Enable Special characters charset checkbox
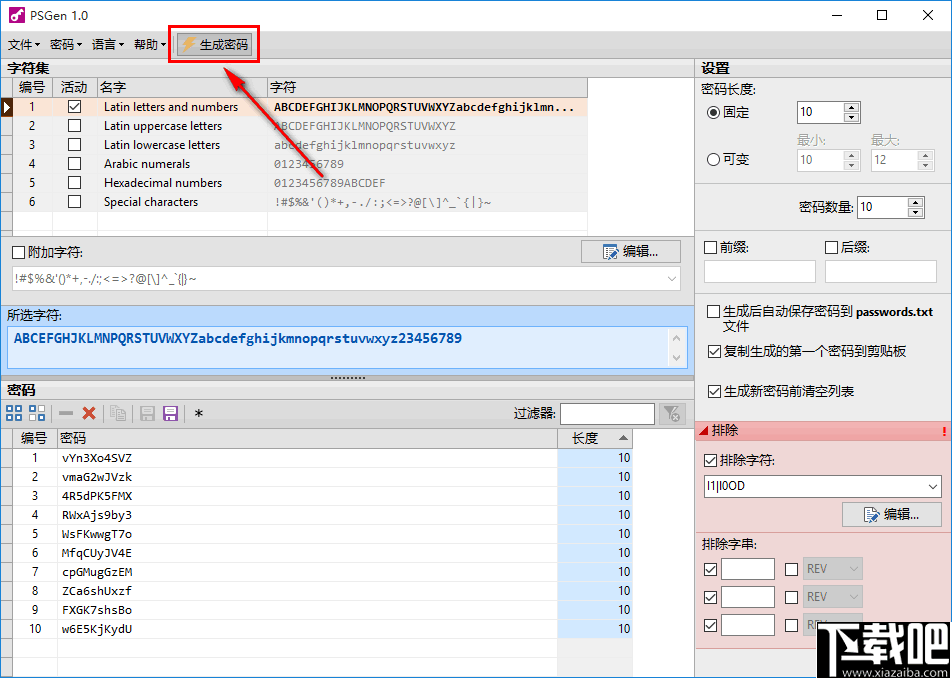The width and height of the screenshot is (952, 678). (x=75, y=202)
